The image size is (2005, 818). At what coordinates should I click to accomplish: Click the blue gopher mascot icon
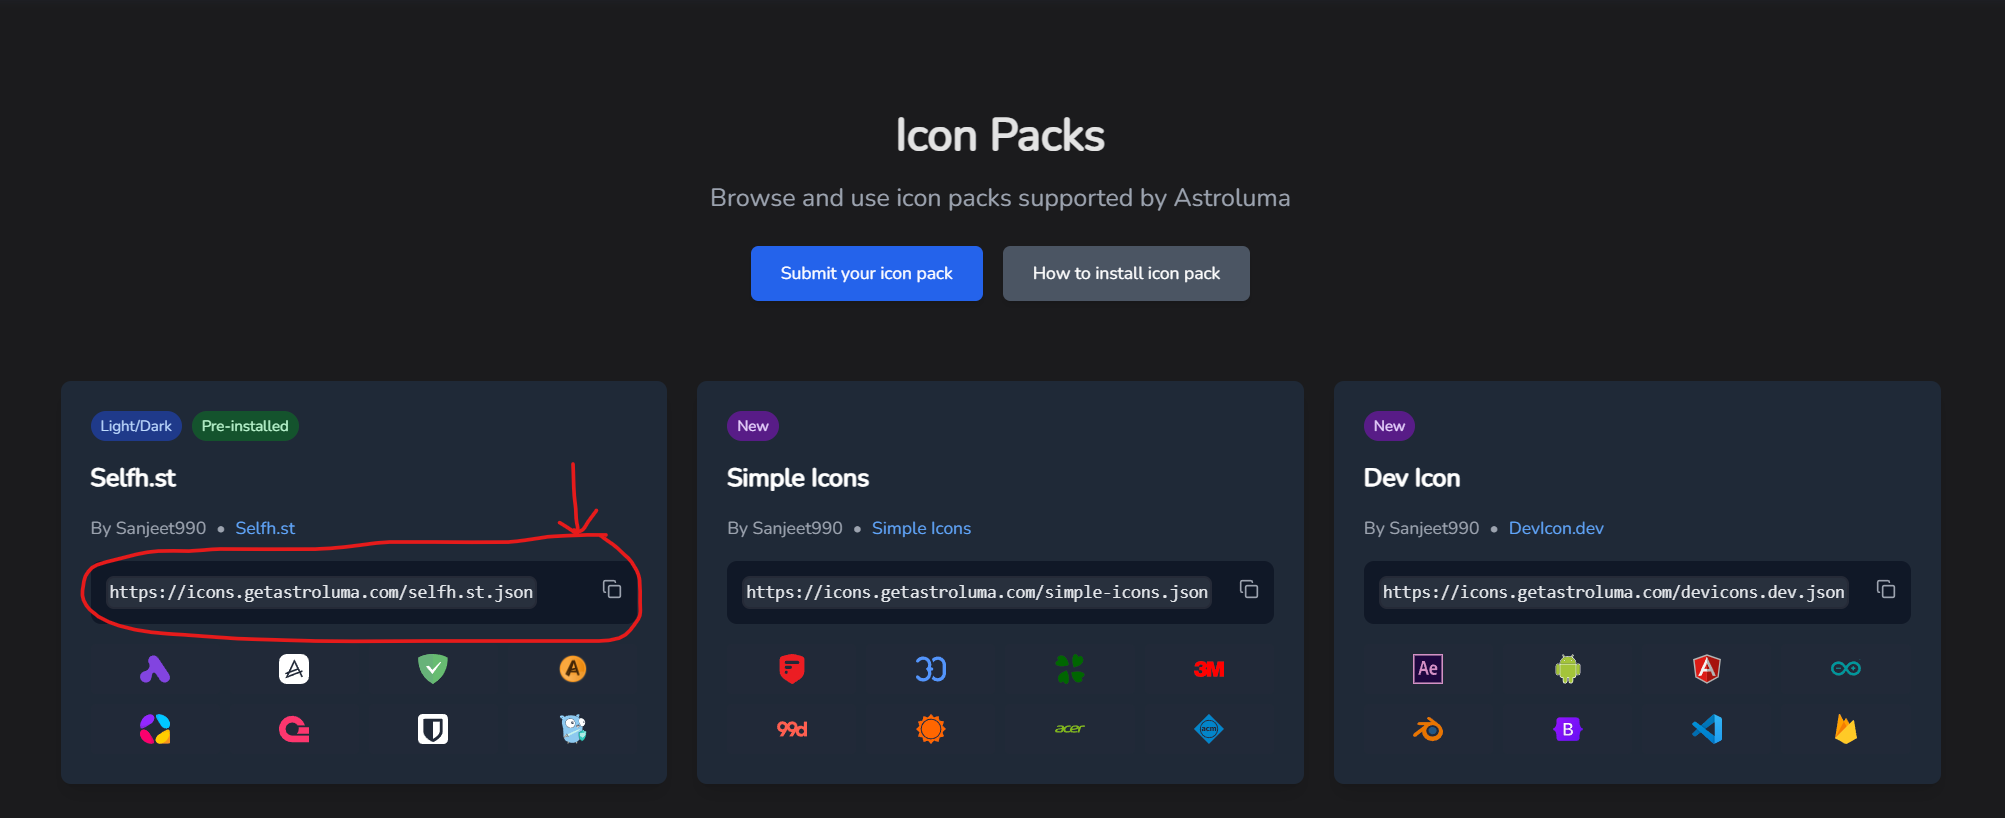coord(573,729)
